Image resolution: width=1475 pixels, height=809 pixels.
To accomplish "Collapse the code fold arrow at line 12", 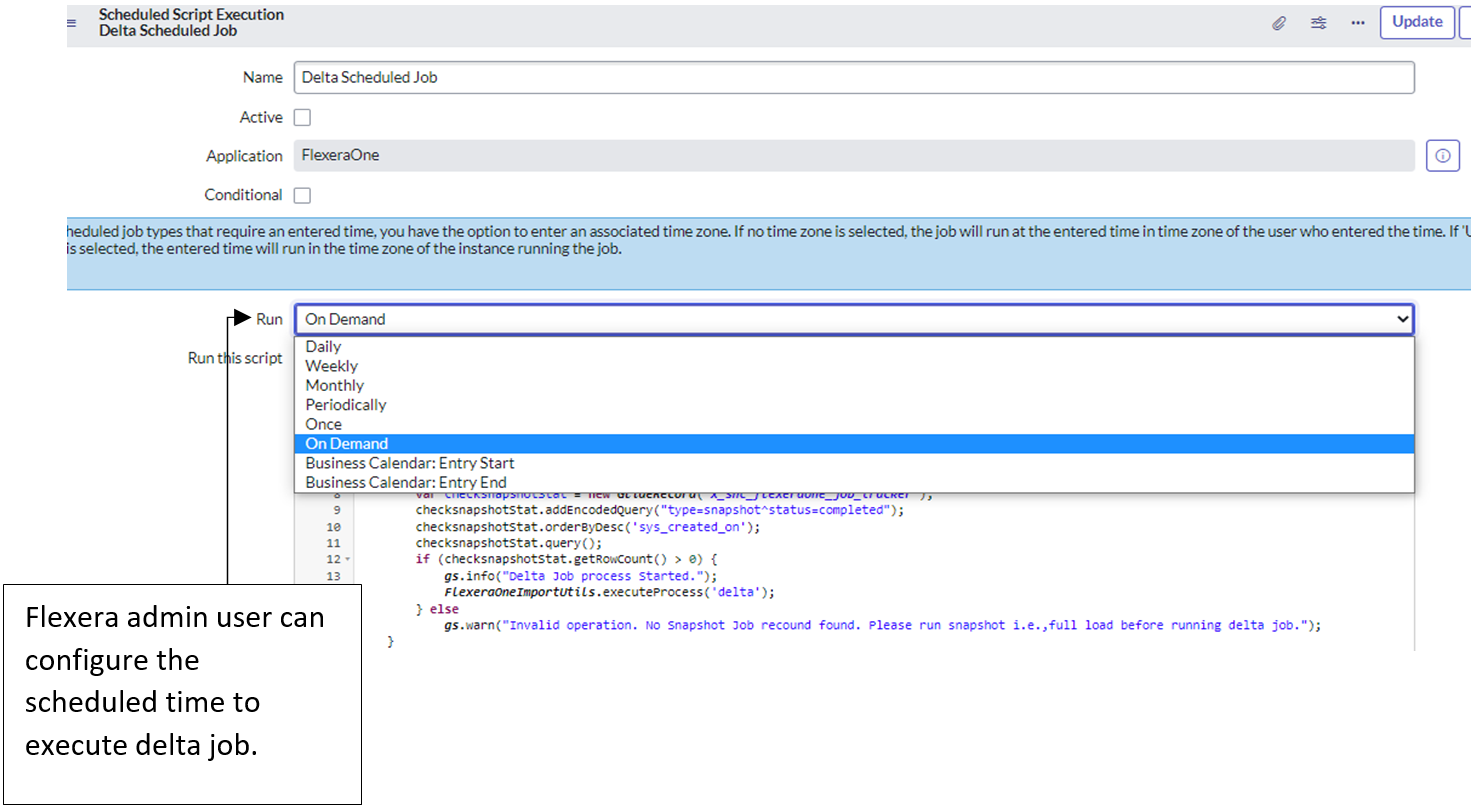I will (347, 560).
